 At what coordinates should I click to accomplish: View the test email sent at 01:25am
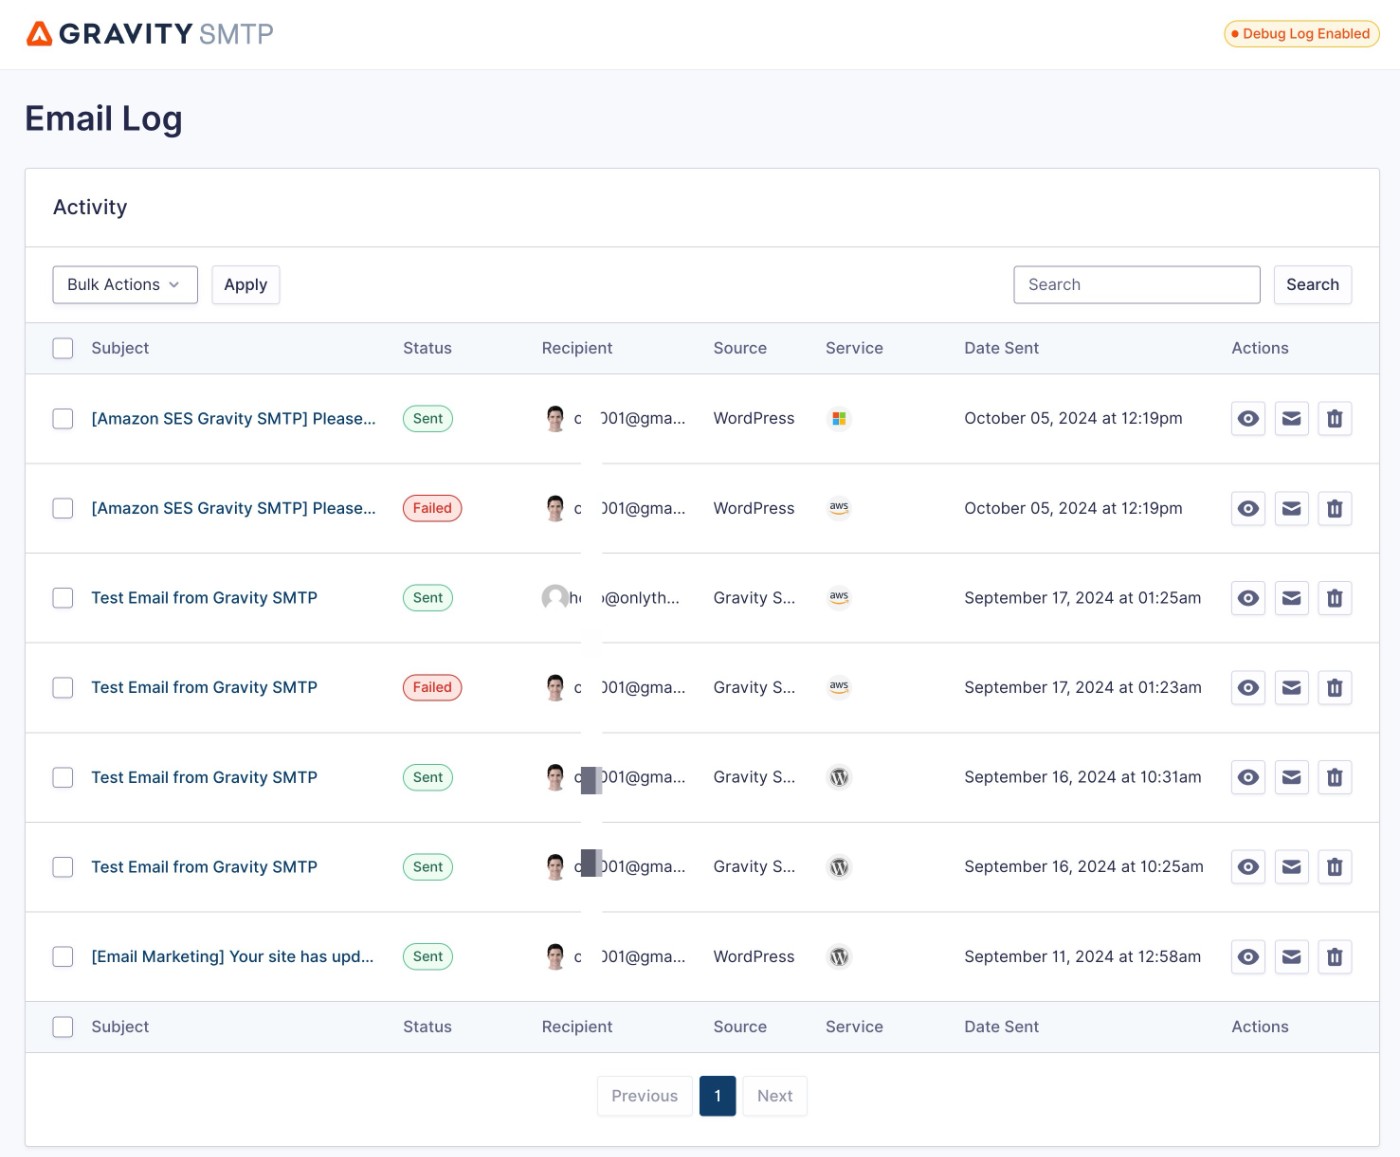(1248, 598)
